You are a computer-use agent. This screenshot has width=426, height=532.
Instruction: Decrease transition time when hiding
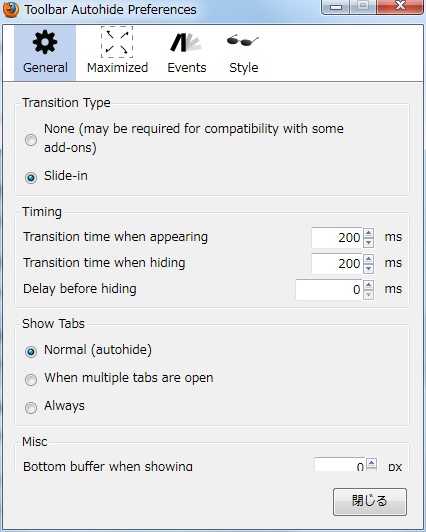(x=368, y=269)
